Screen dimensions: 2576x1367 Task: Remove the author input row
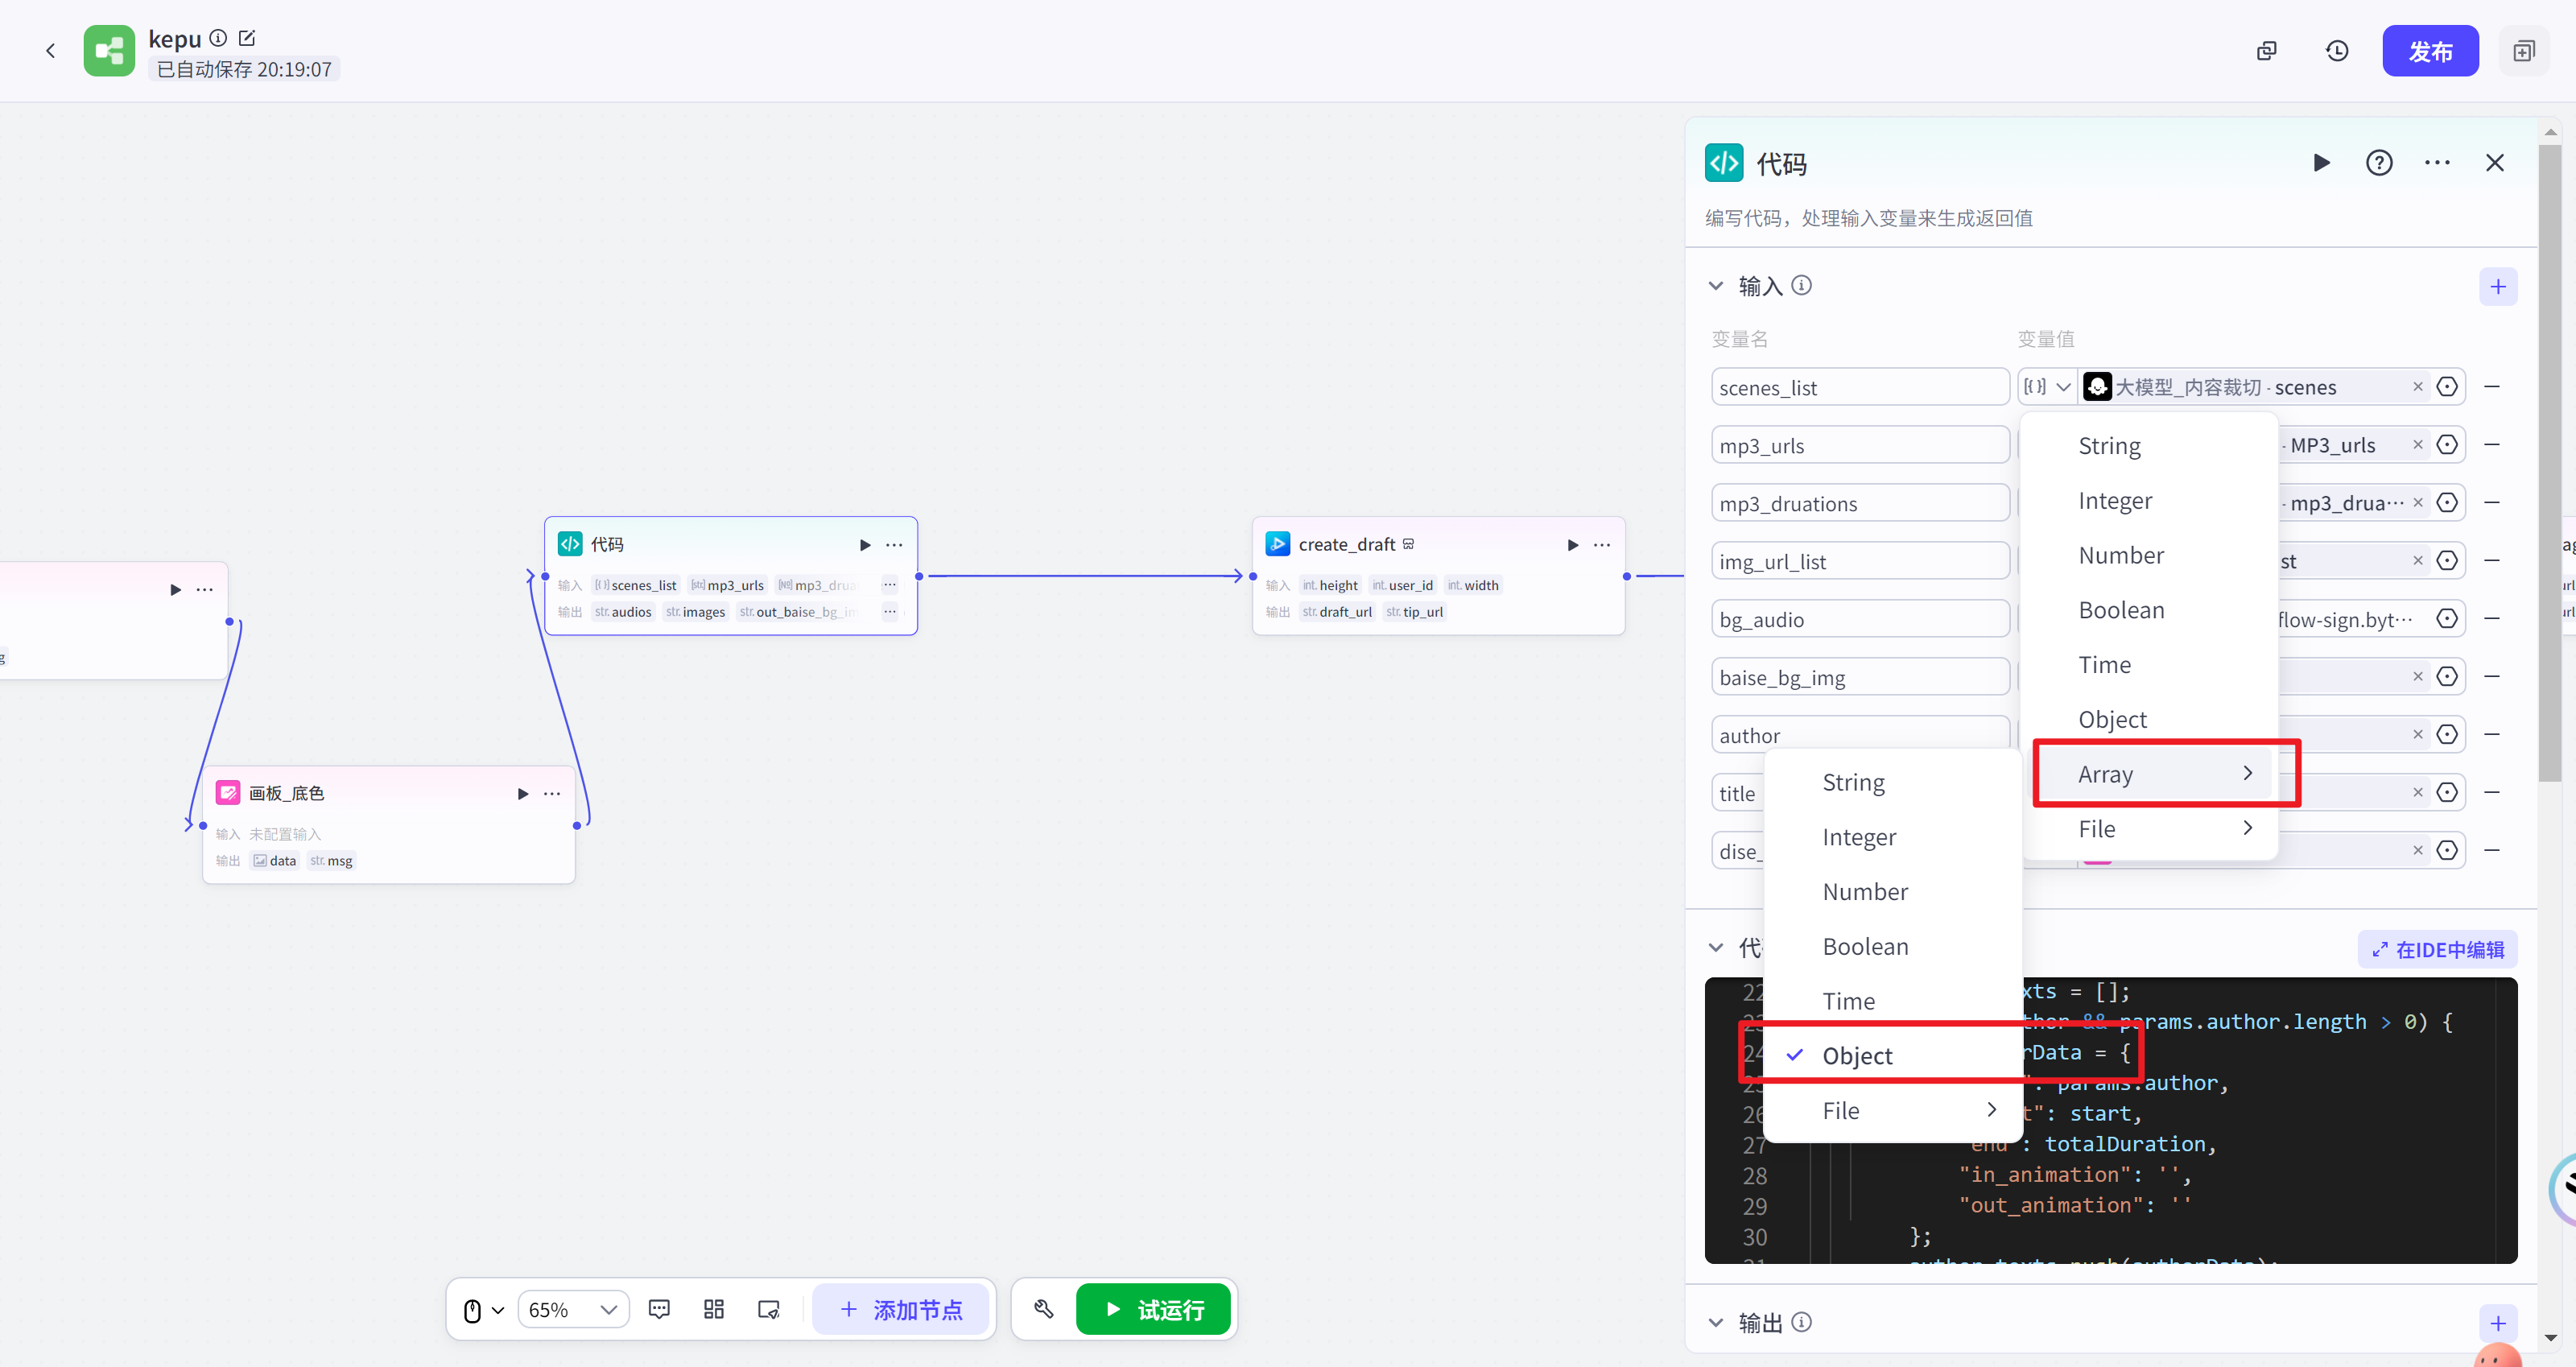tap(2492, 735)
